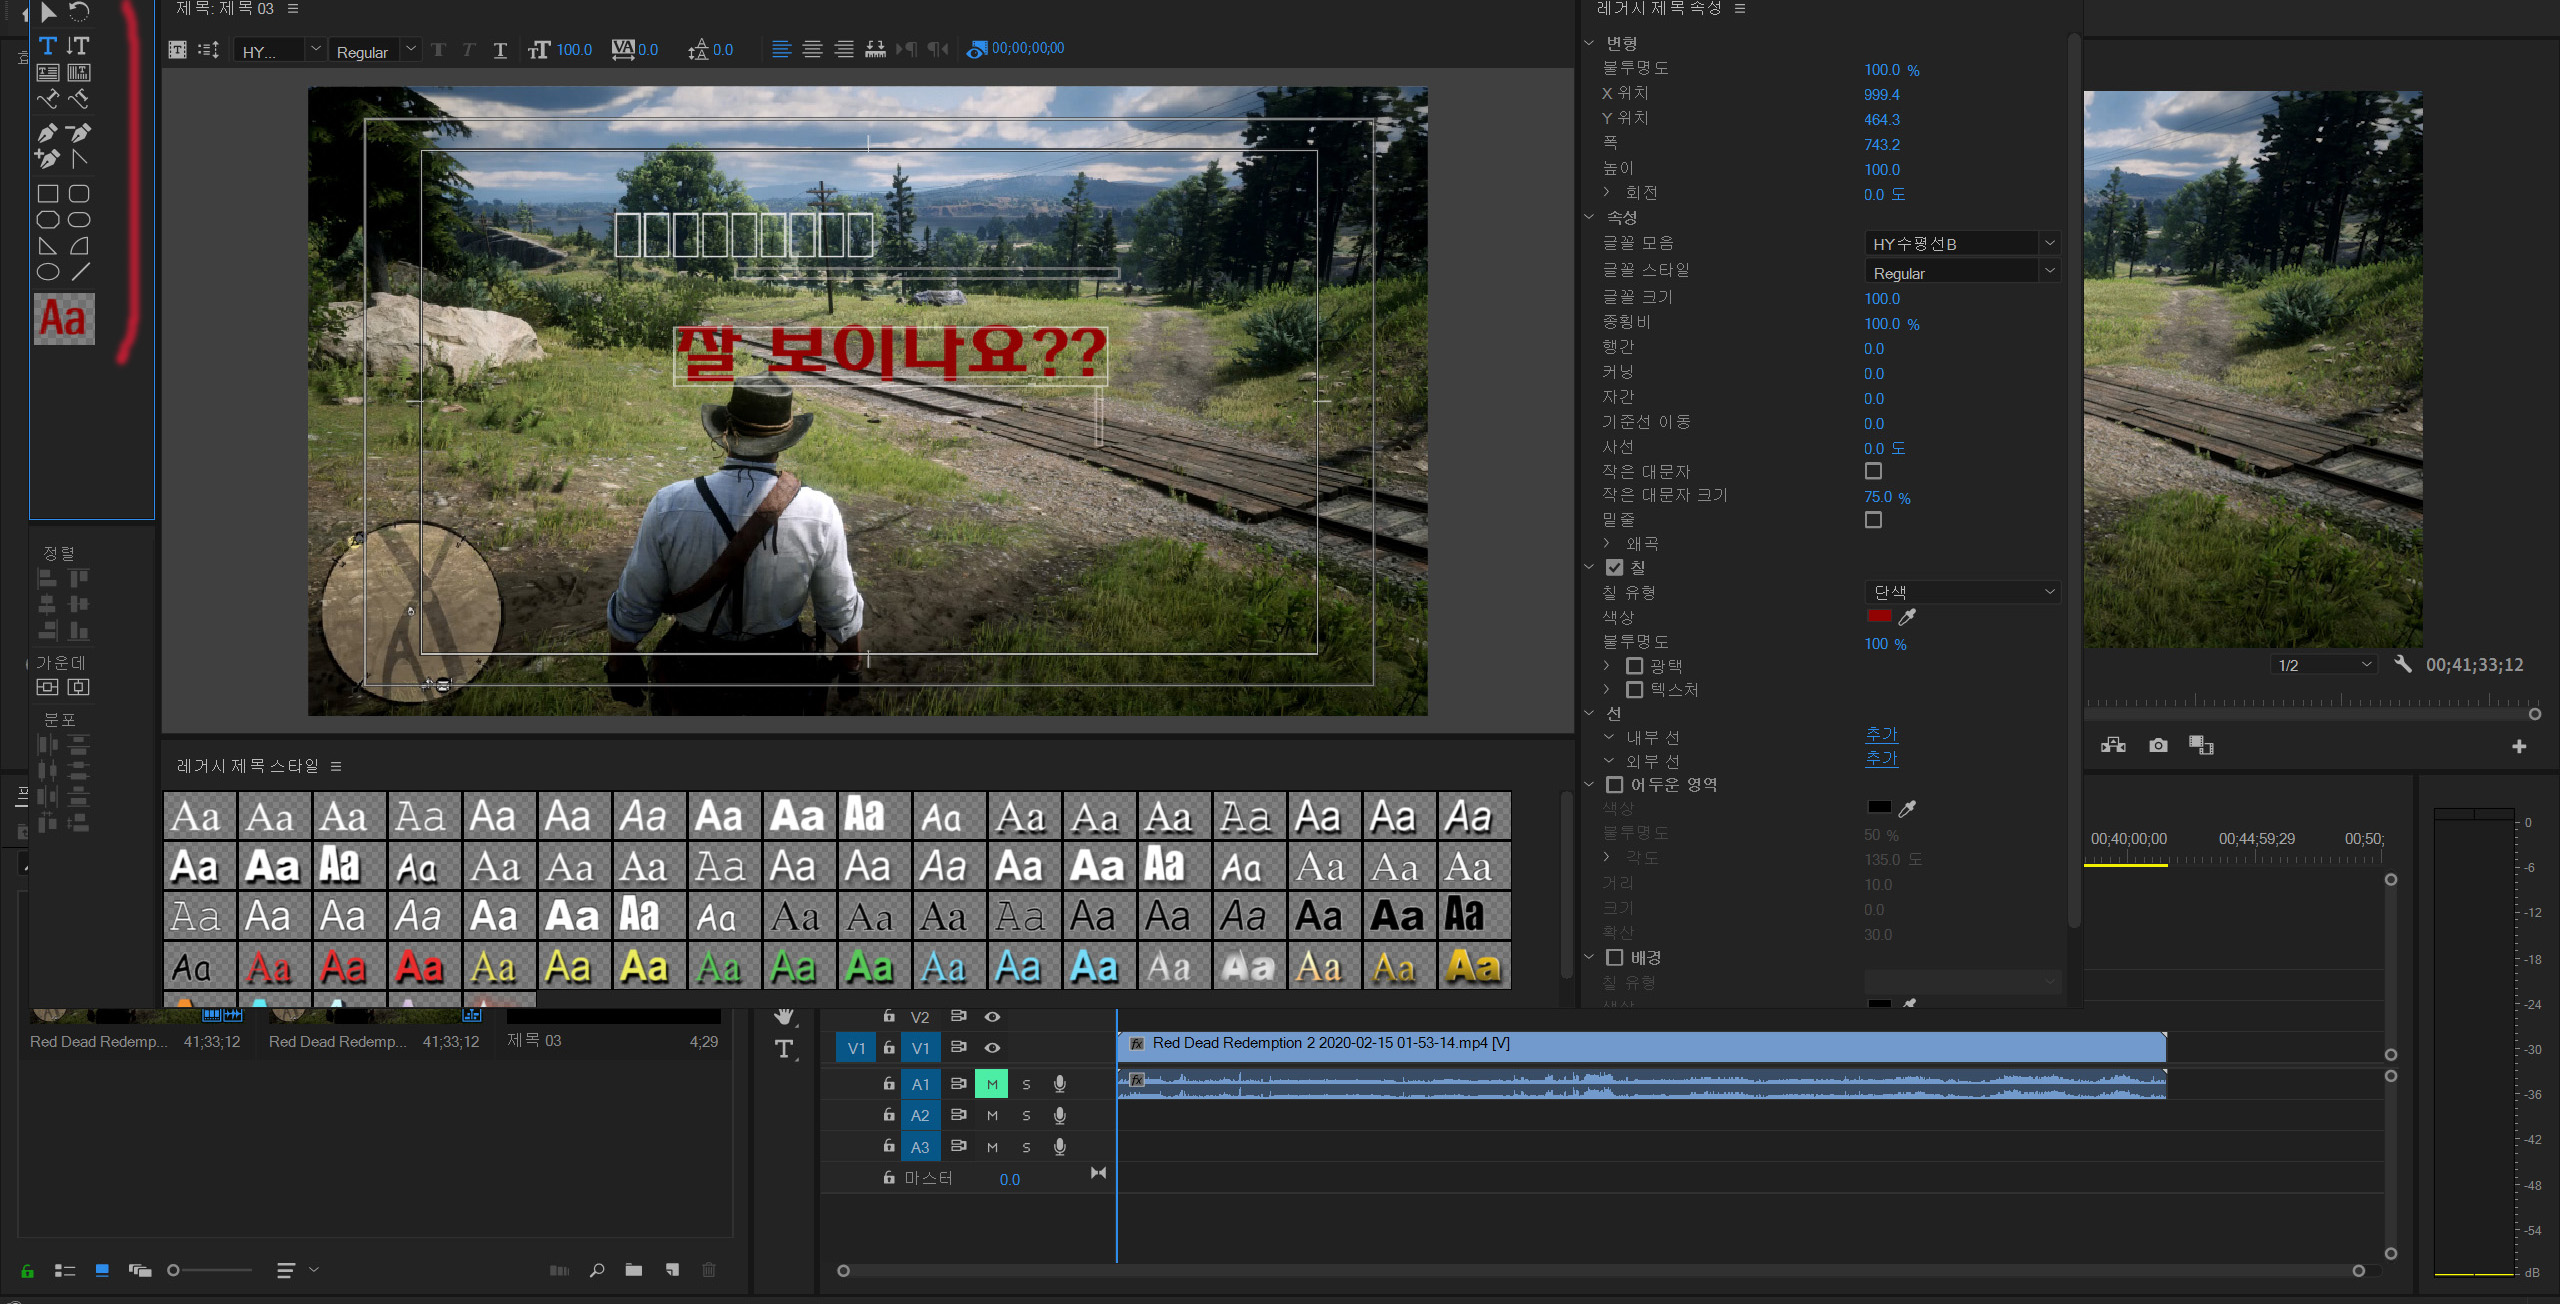Open the program monitor wrench settings

(2402, 665)
